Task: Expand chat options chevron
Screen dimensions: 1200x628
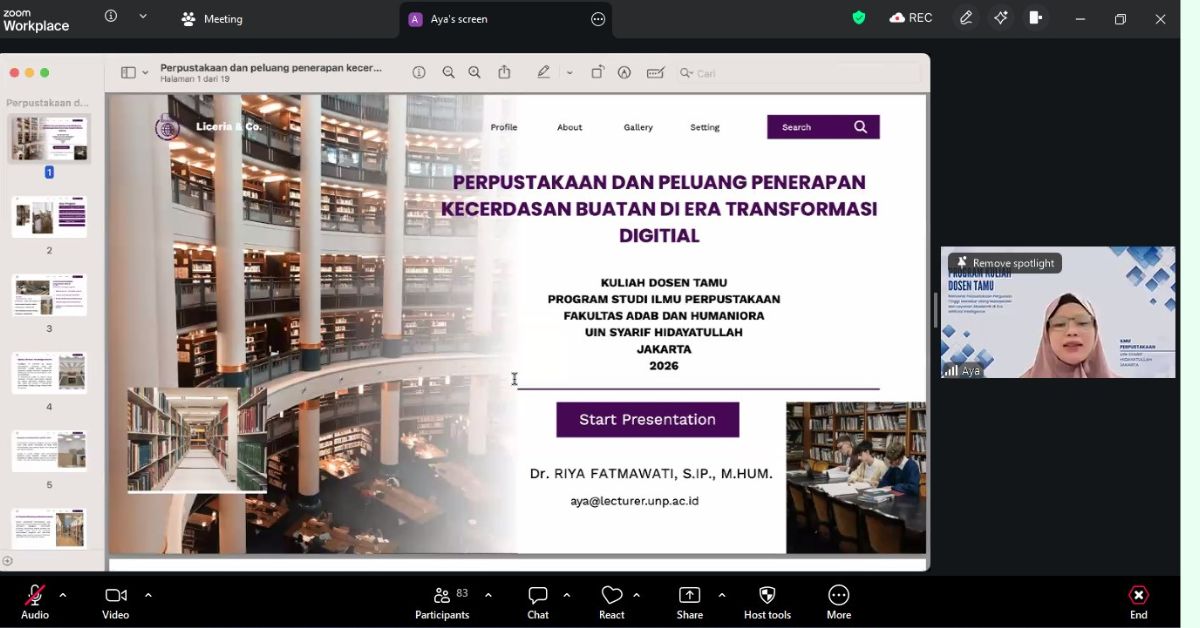Action: point(566,595)
